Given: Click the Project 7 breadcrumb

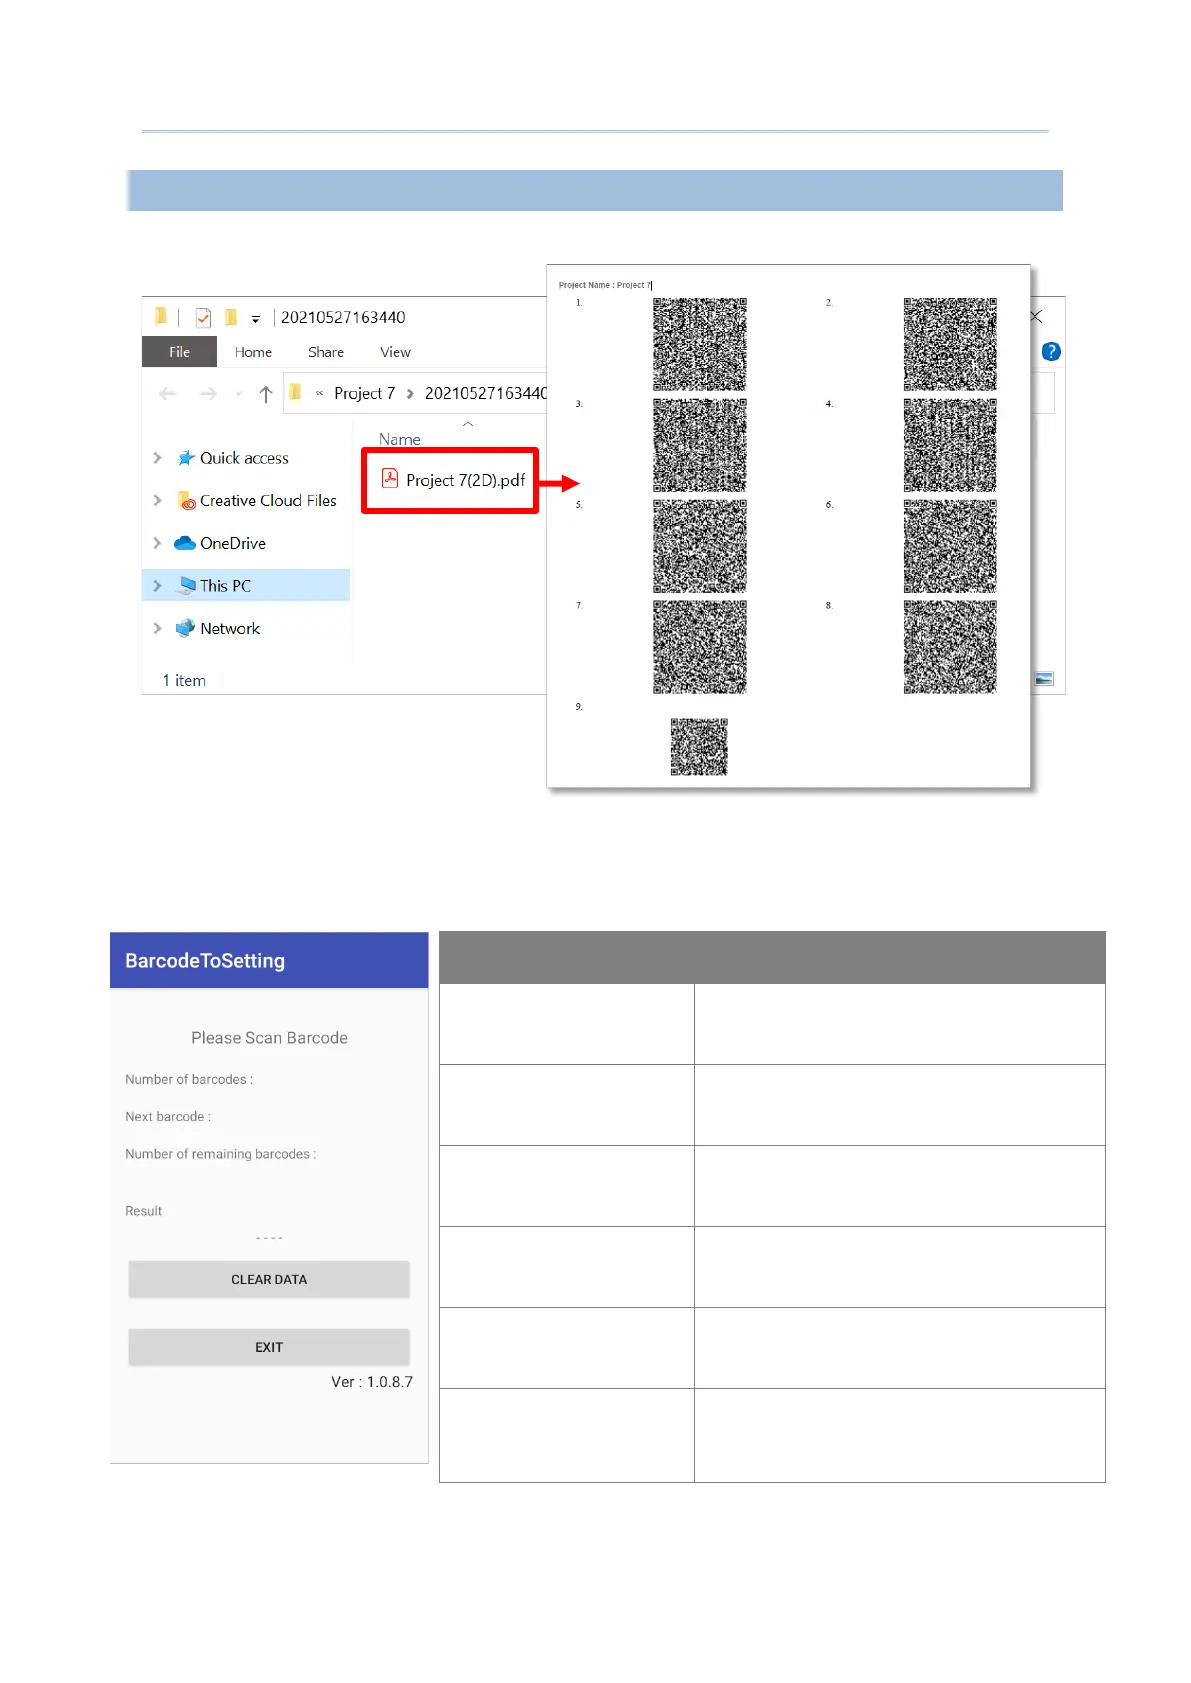Looking at the screenshot, I should click(x=364, y=393).
